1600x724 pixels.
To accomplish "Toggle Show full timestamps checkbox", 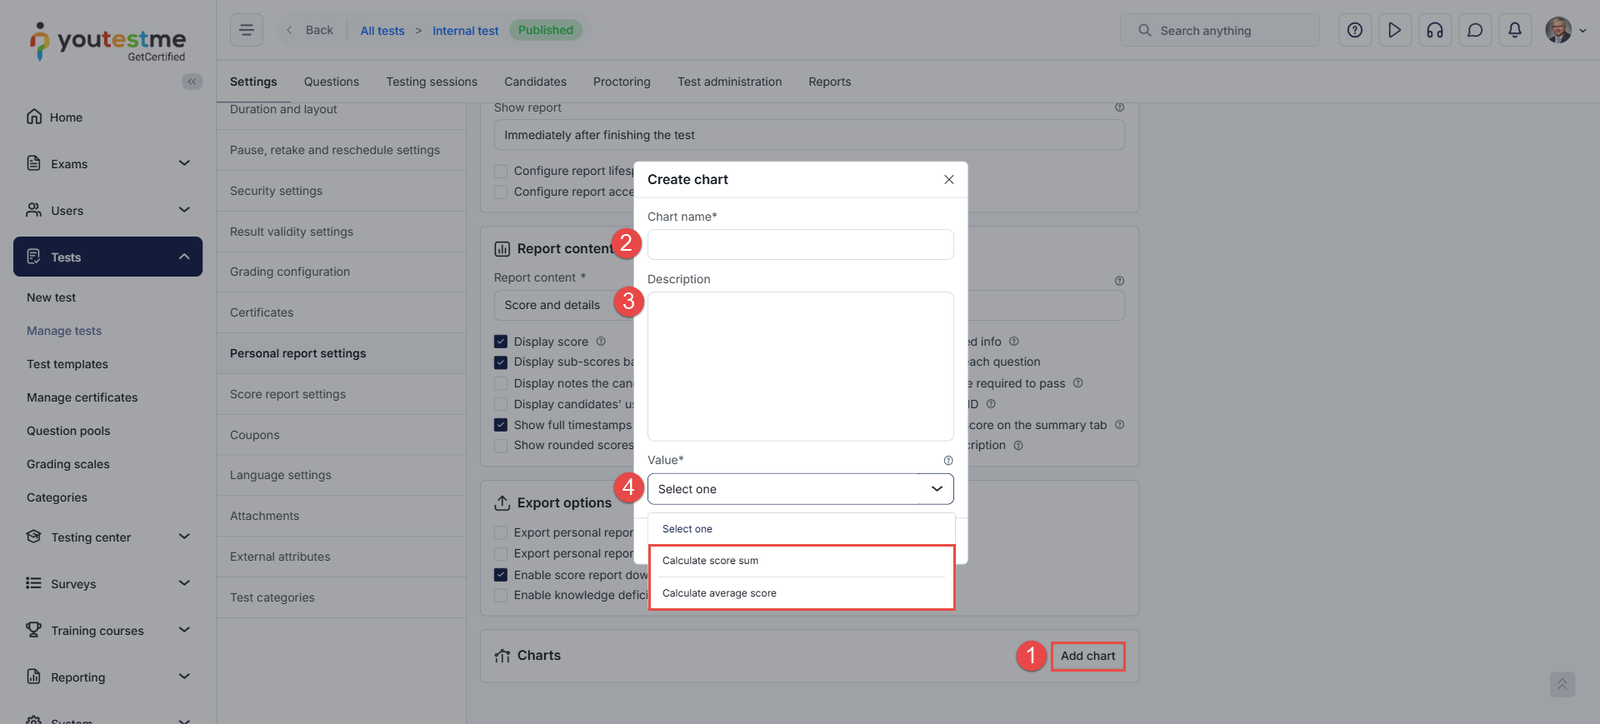I will [x=501, y=425].
